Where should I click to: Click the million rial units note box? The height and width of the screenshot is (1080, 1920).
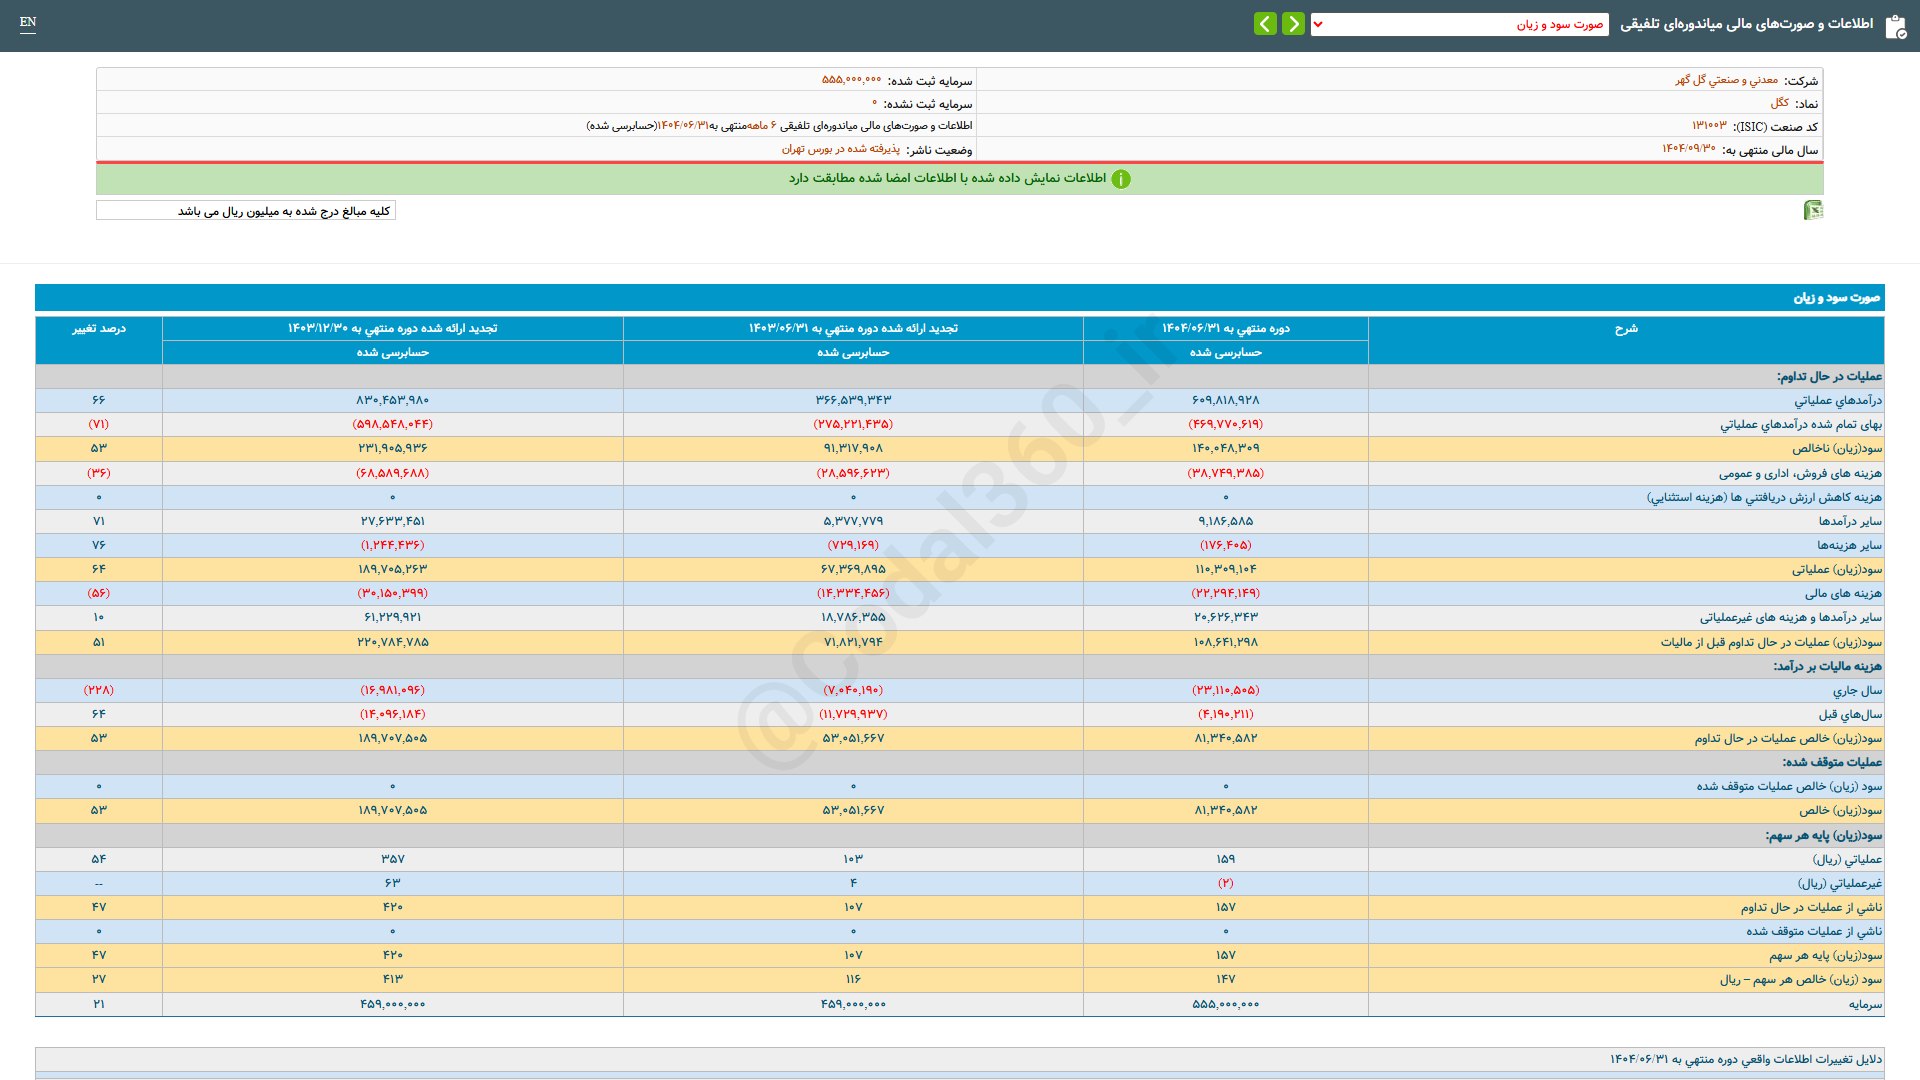[x=246, y=211]
